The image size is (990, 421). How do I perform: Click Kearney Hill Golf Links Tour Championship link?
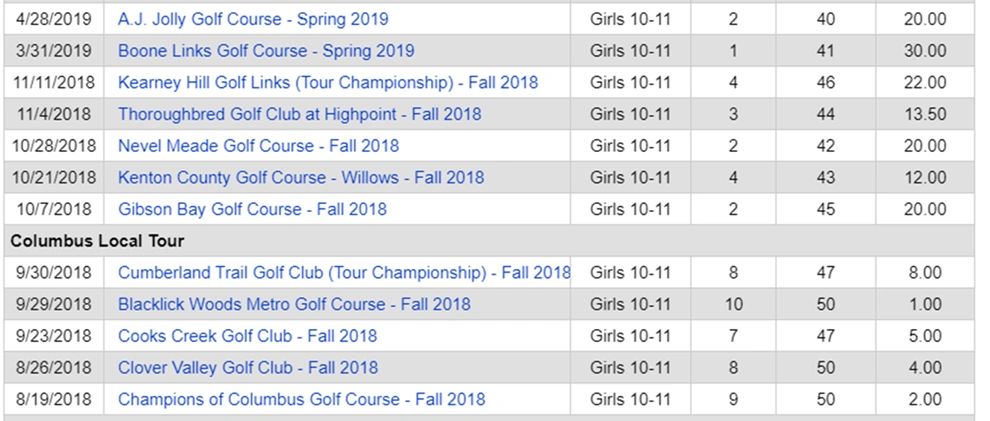(x=328, y=83)
